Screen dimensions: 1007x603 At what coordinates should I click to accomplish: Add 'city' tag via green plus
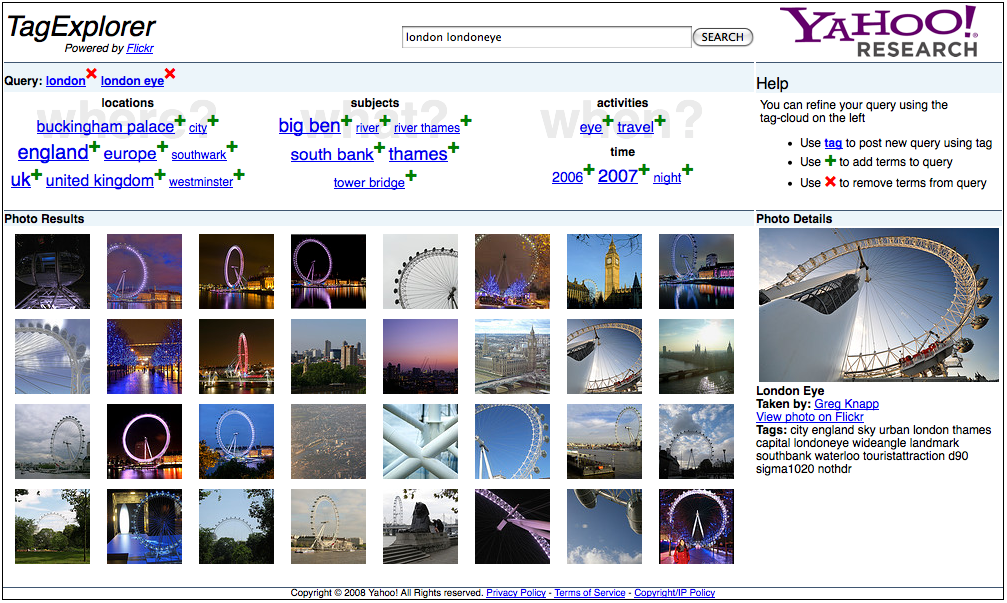213,120
